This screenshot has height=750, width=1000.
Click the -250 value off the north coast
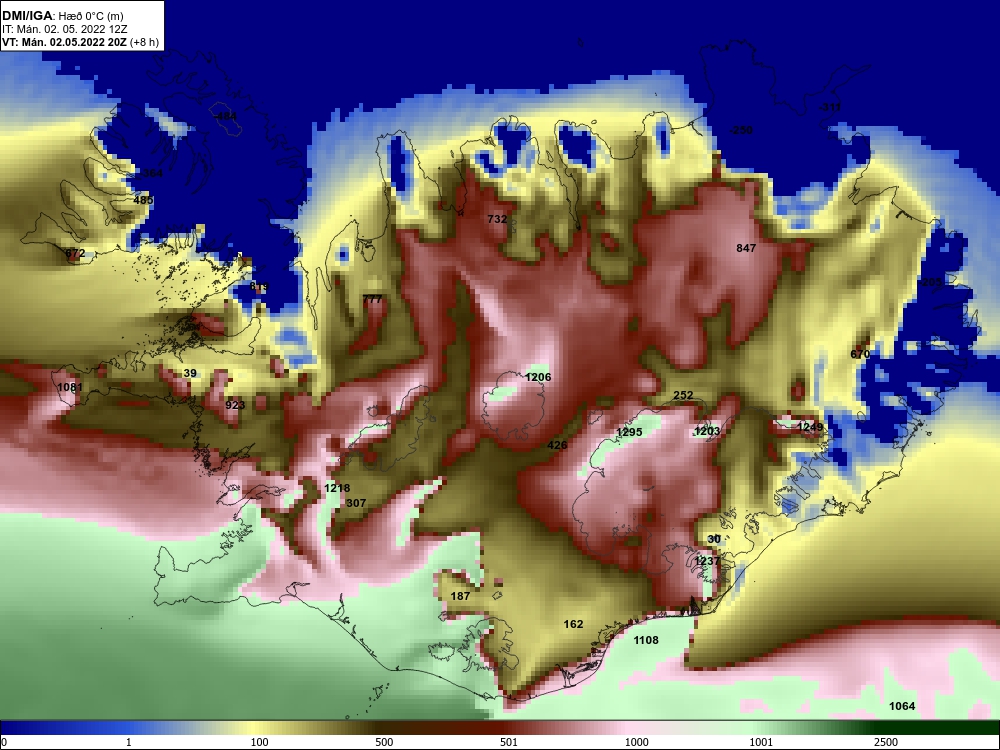(741, 130)
